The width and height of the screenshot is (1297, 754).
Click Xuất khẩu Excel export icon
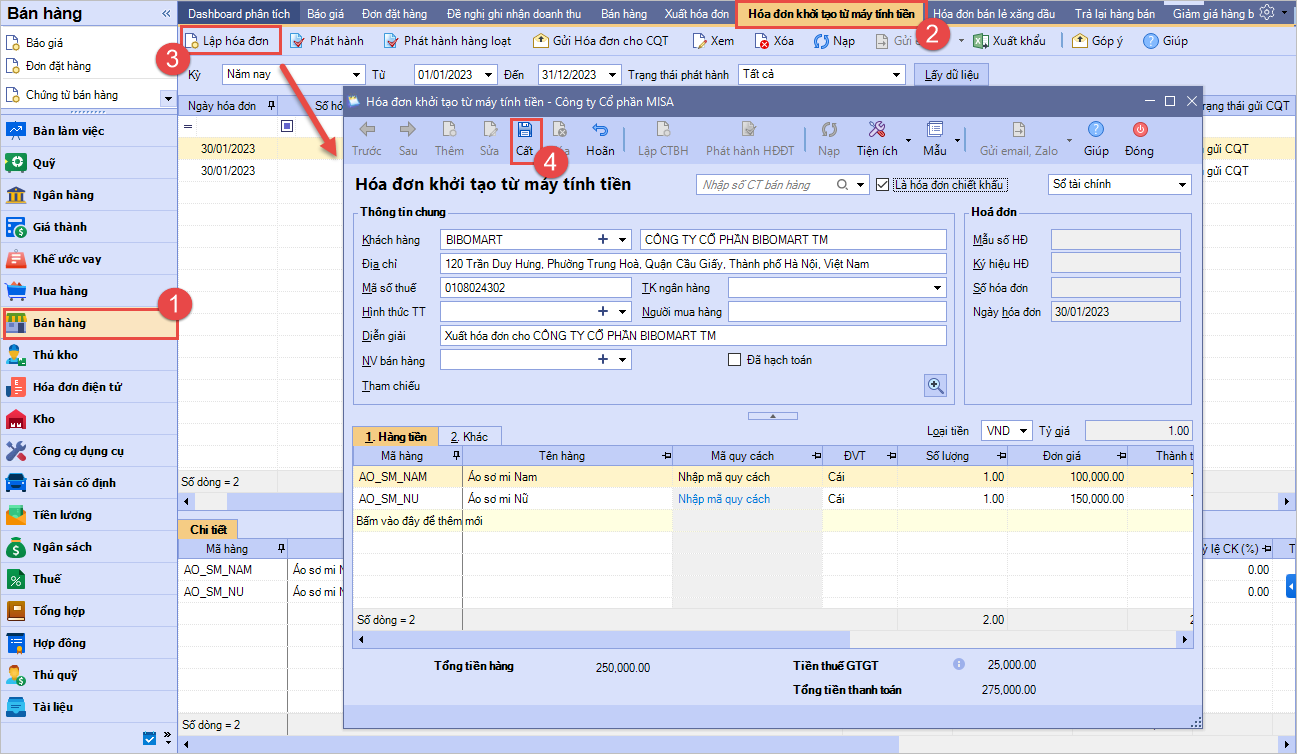[982, 41]
